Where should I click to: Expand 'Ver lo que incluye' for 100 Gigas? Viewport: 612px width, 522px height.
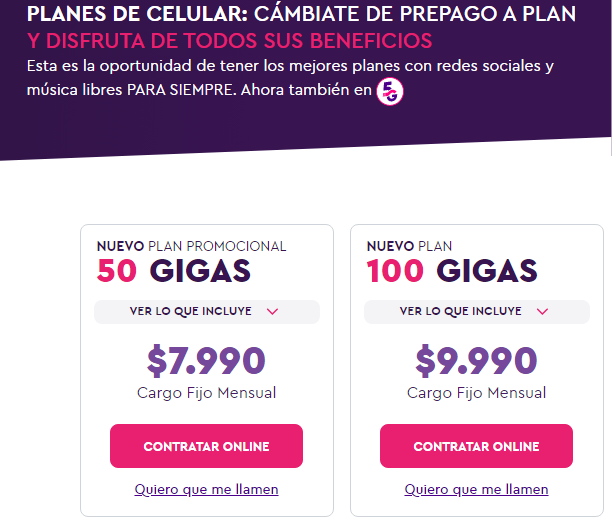[x=477, y=312]
